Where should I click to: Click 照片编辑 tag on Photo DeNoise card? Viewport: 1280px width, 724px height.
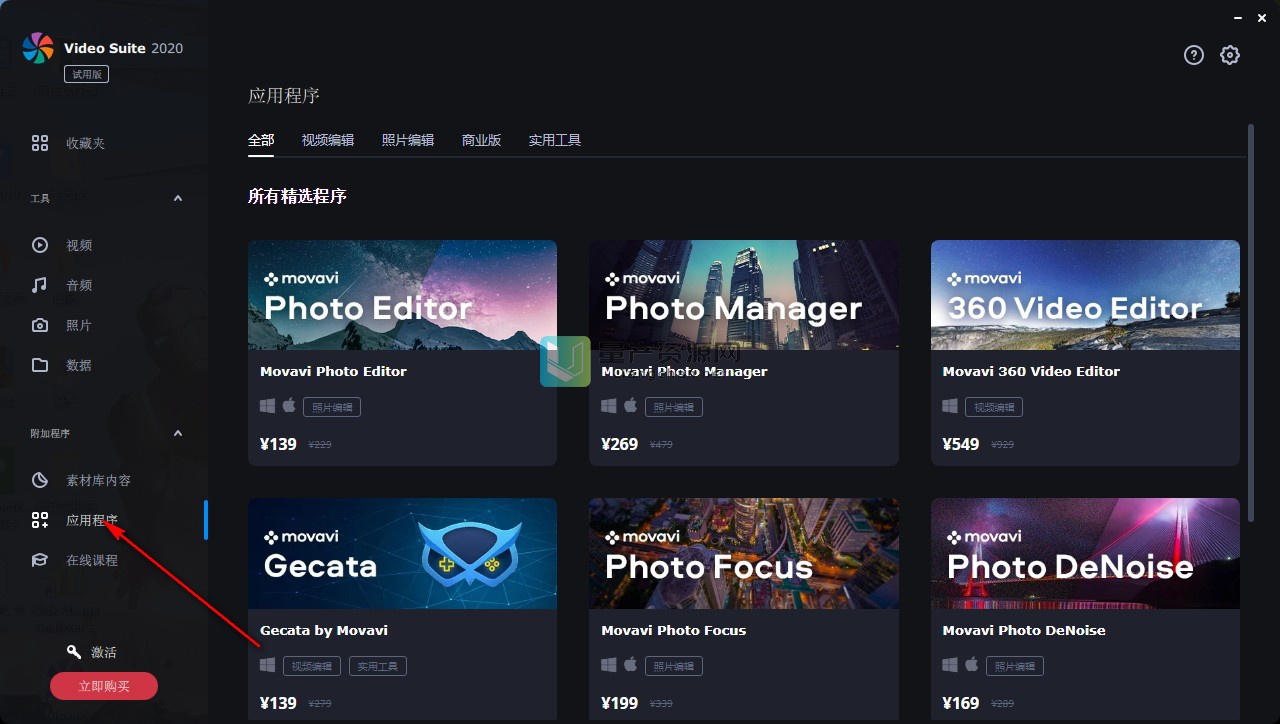tap(1015, 666)
